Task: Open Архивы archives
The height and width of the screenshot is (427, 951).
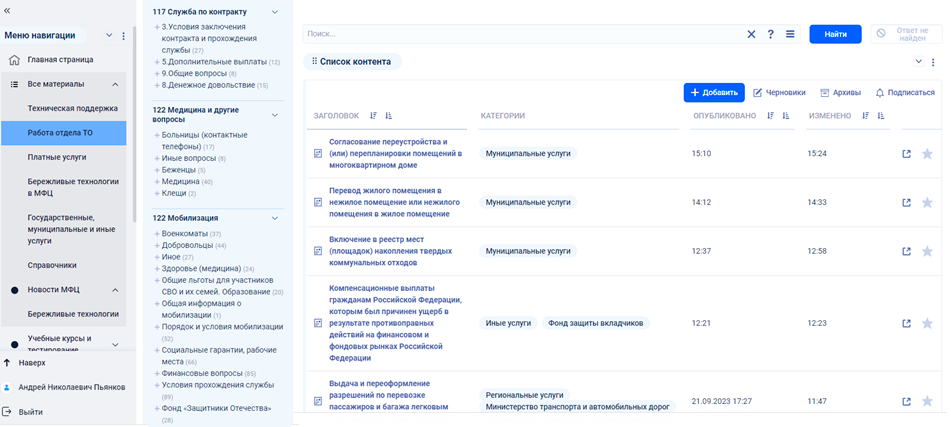Action: point(841,93)
